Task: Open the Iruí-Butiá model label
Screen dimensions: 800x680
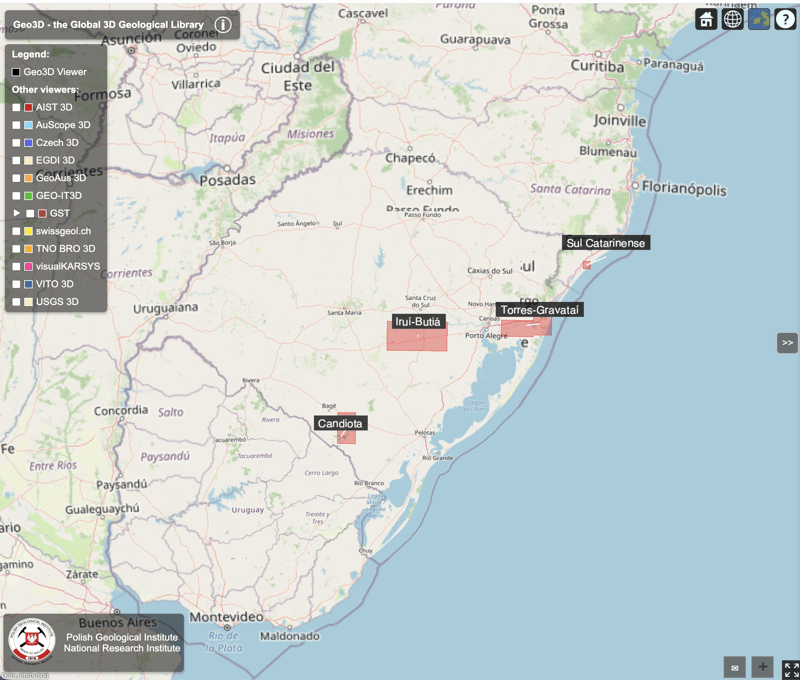Action: tap(418, 322)
